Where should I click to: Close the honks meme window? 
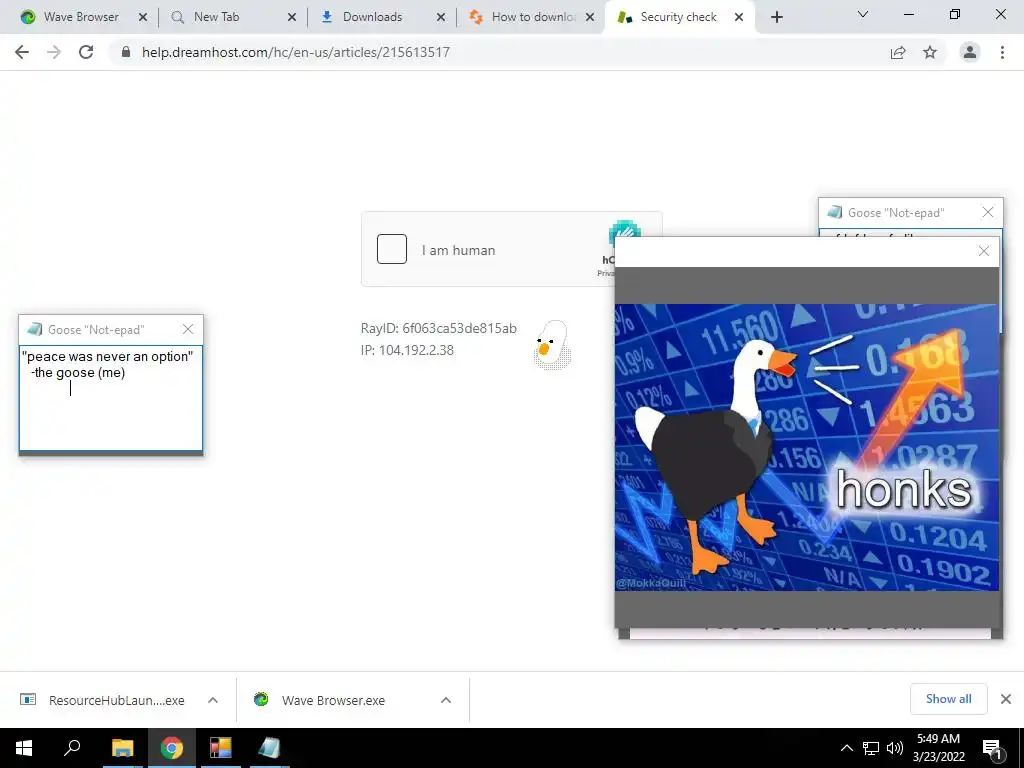tap(984, 251)
